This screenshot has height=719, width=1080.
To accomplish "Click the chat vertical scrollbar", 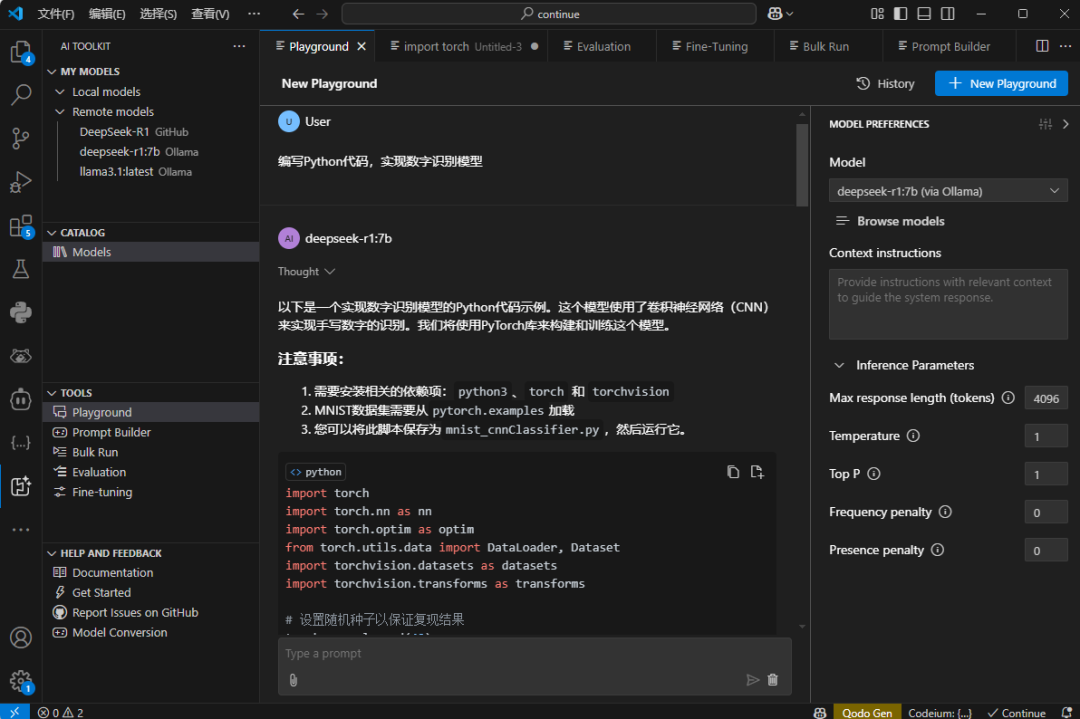I will (x=802, y=165).
